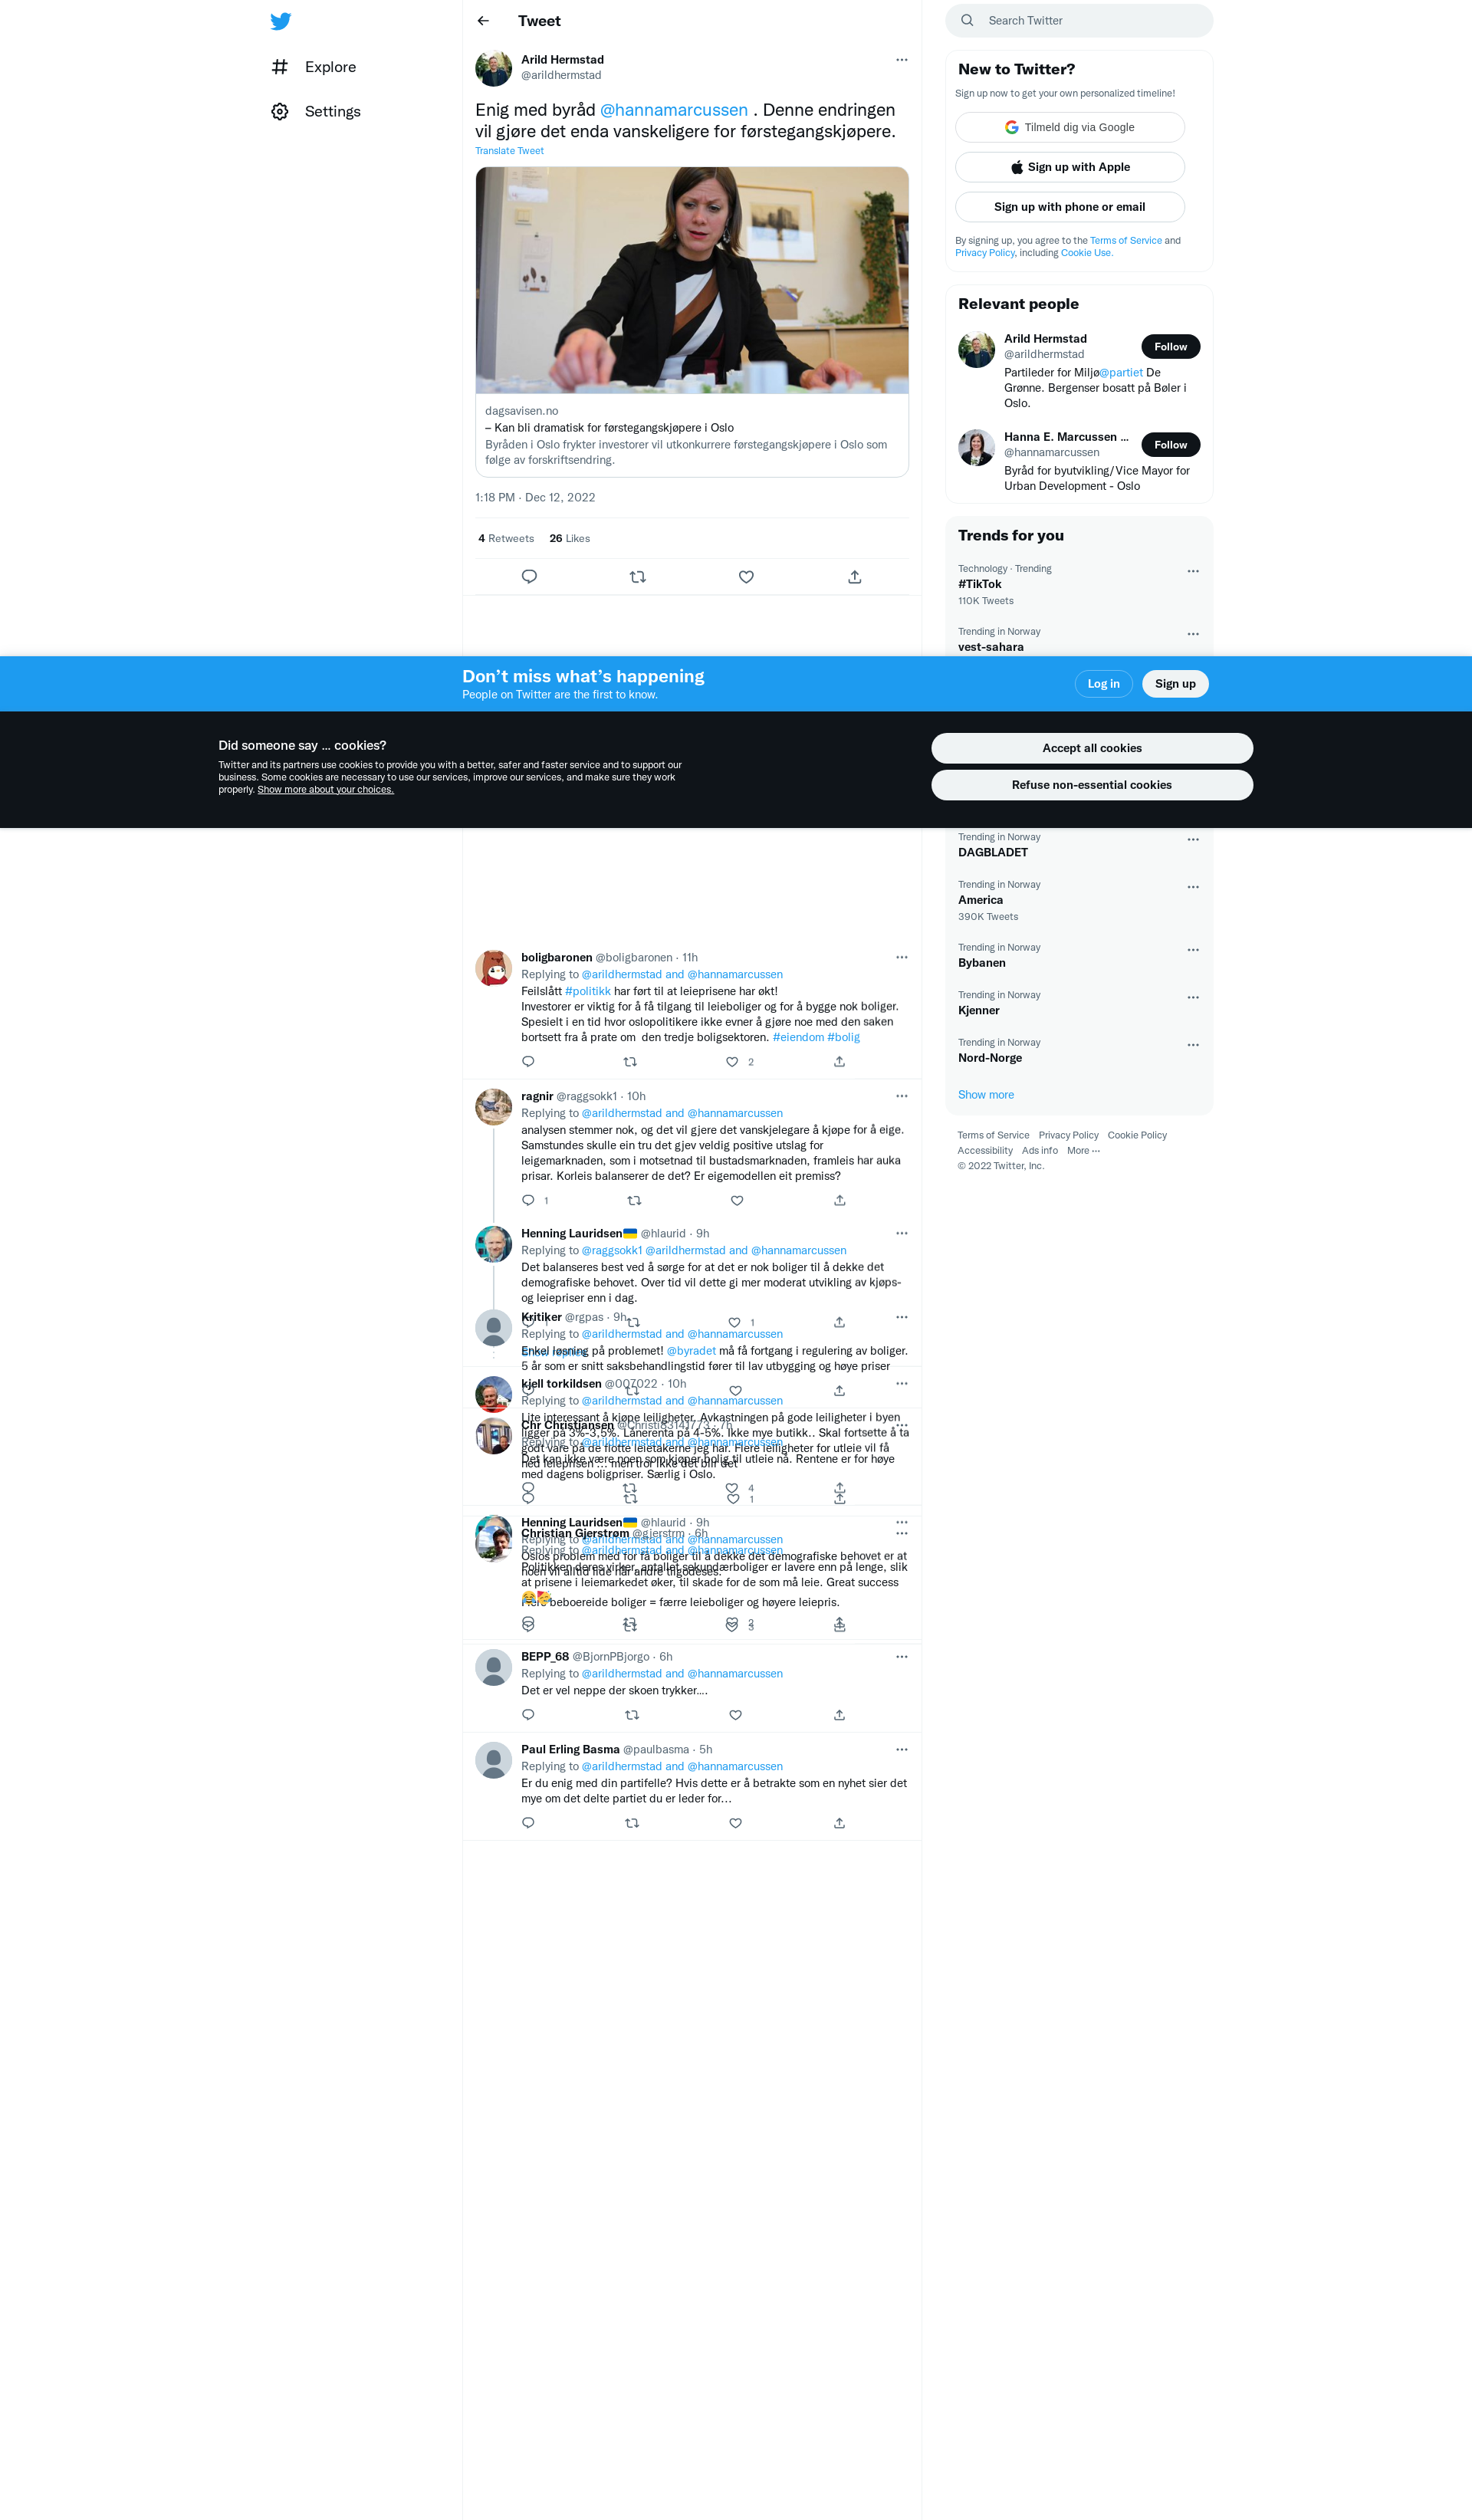Click the @hannamarcussen mention in the main tweet

coord(674,110)
